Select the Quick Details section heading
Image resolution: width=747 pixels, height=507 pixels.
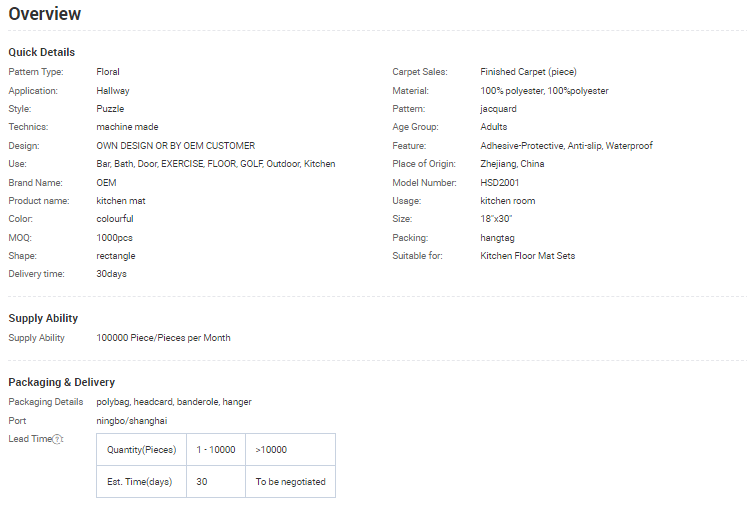41,52
